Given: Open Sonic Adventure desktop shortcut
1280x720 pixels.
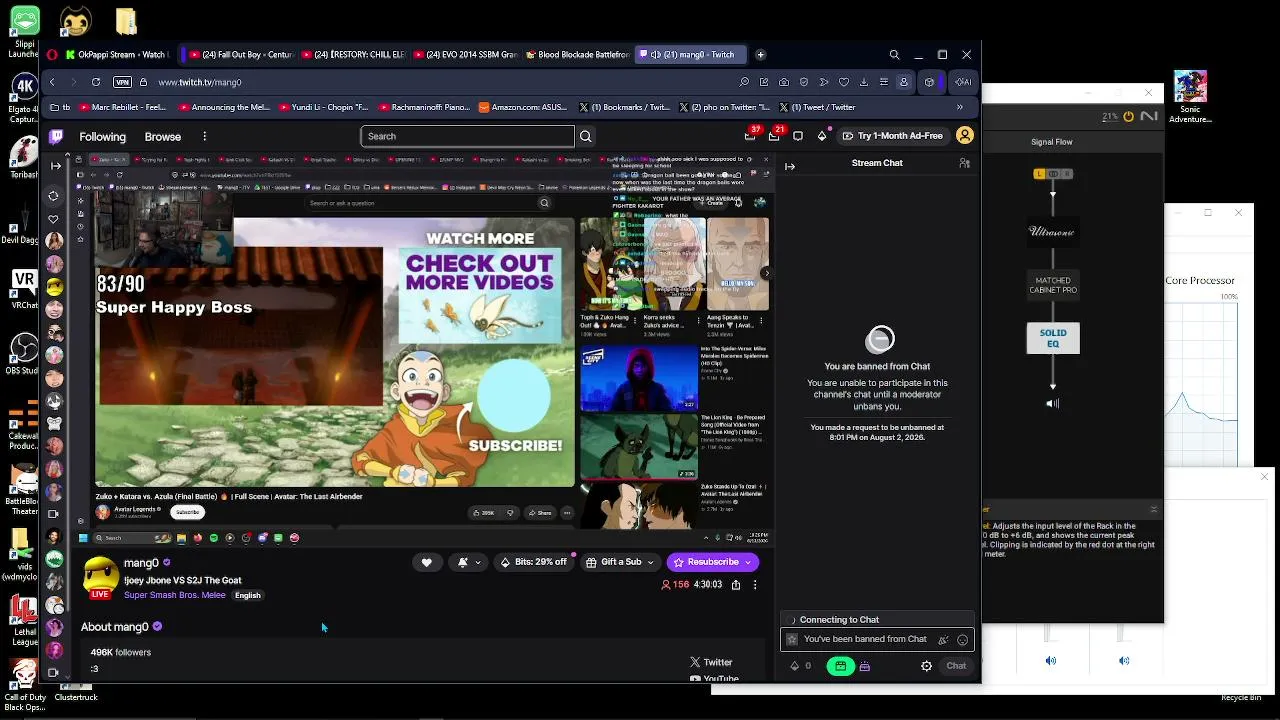Looking at the screenshot, I should click(1190, 98).
